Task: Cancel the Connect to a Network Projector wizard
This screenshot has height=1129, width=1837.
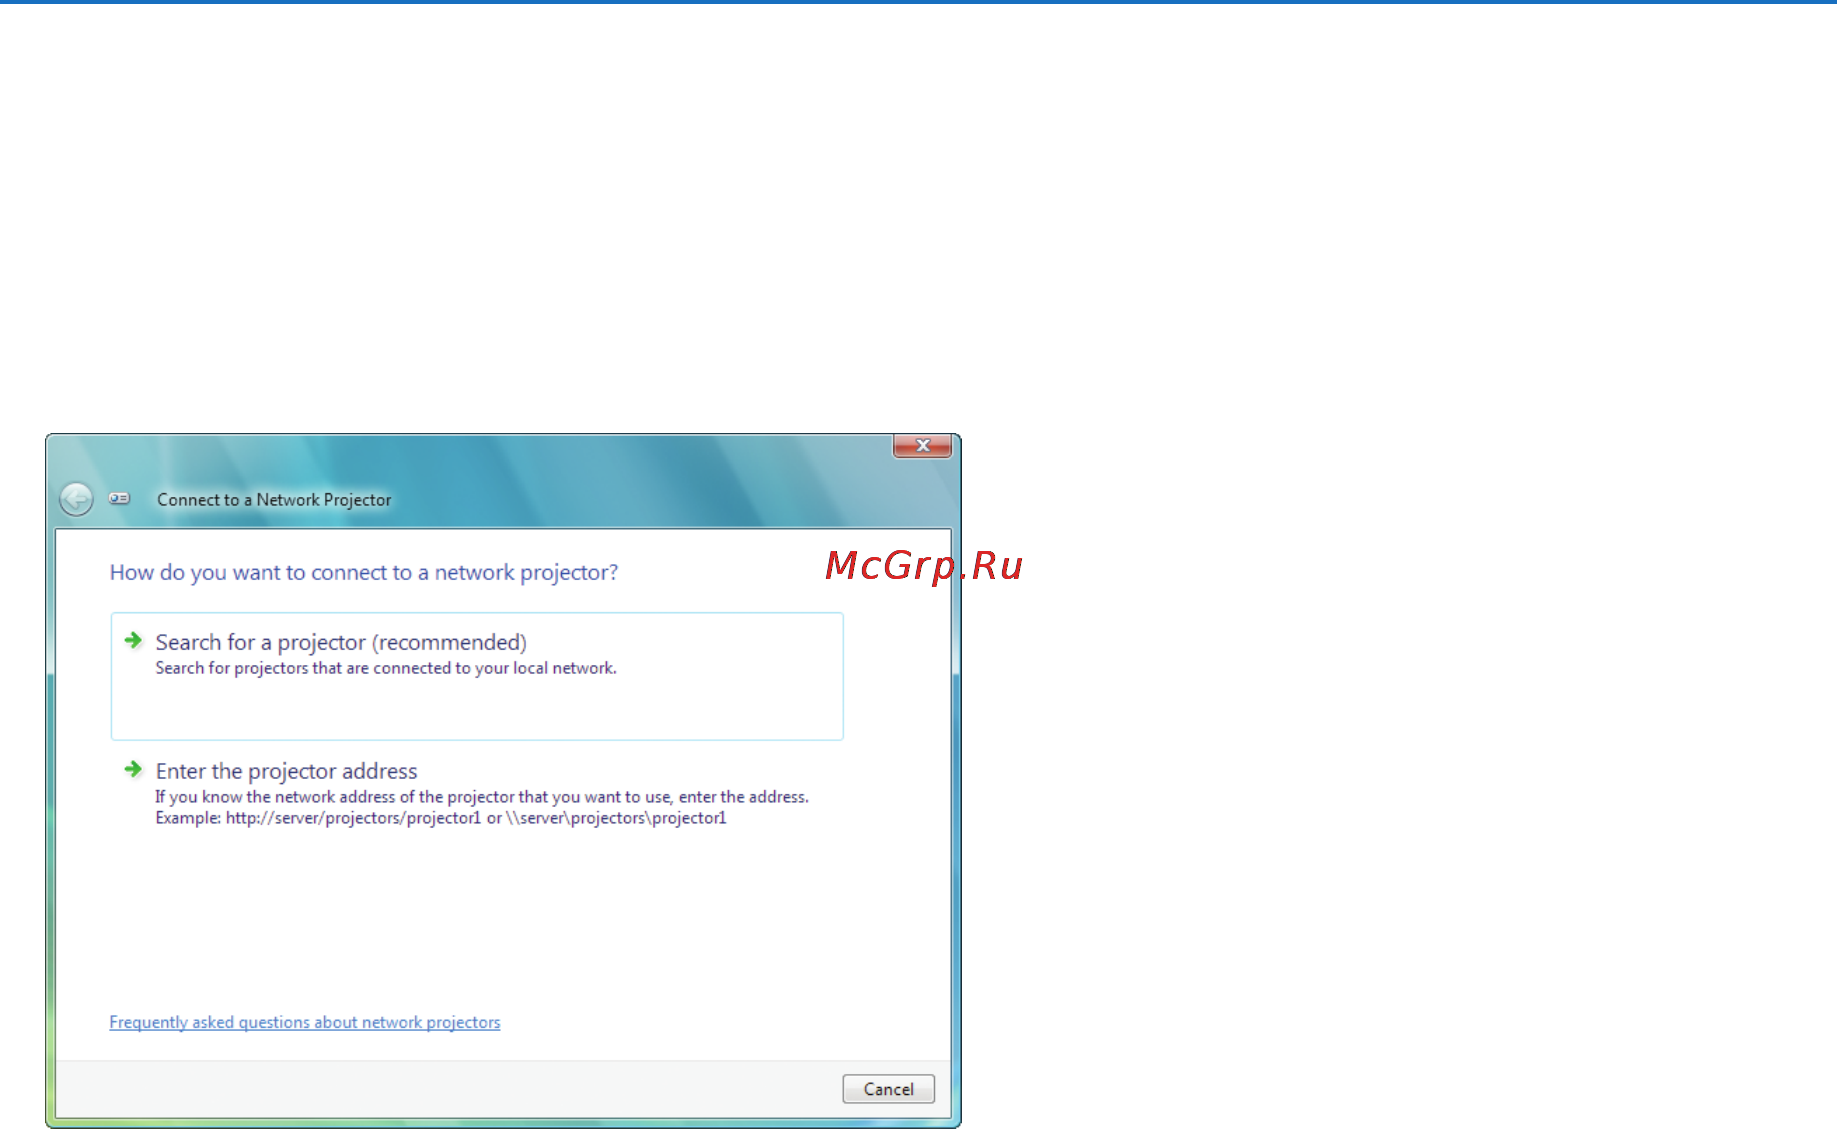Action: [x=888, y=1089]
